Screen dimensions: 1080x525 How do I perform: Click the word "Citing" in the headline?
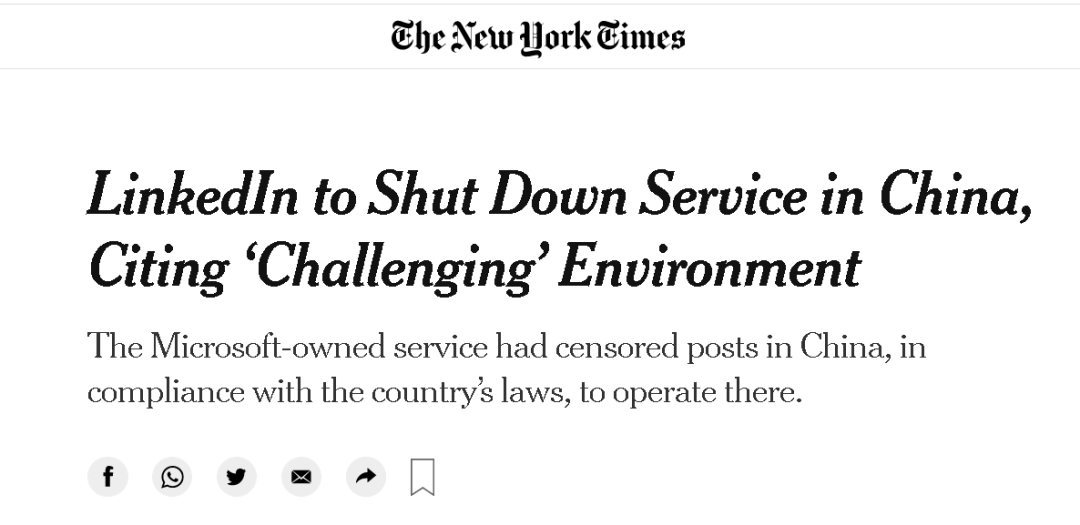(158, 269)
